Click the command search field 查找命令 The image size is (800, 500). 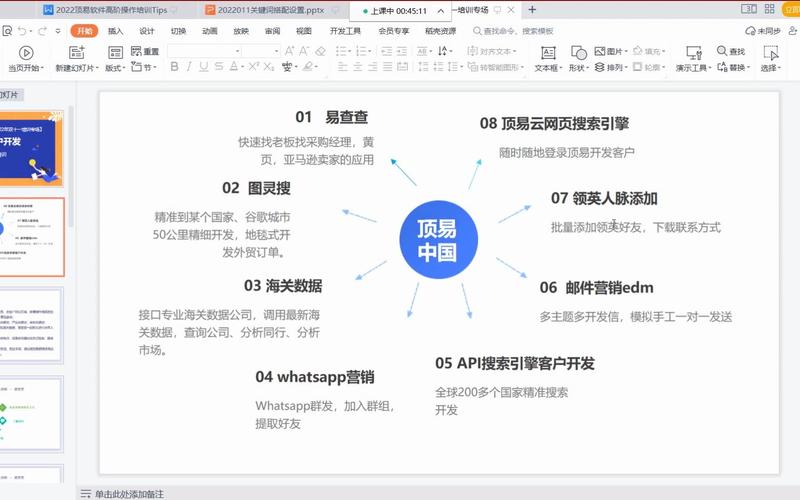point(513,31)
